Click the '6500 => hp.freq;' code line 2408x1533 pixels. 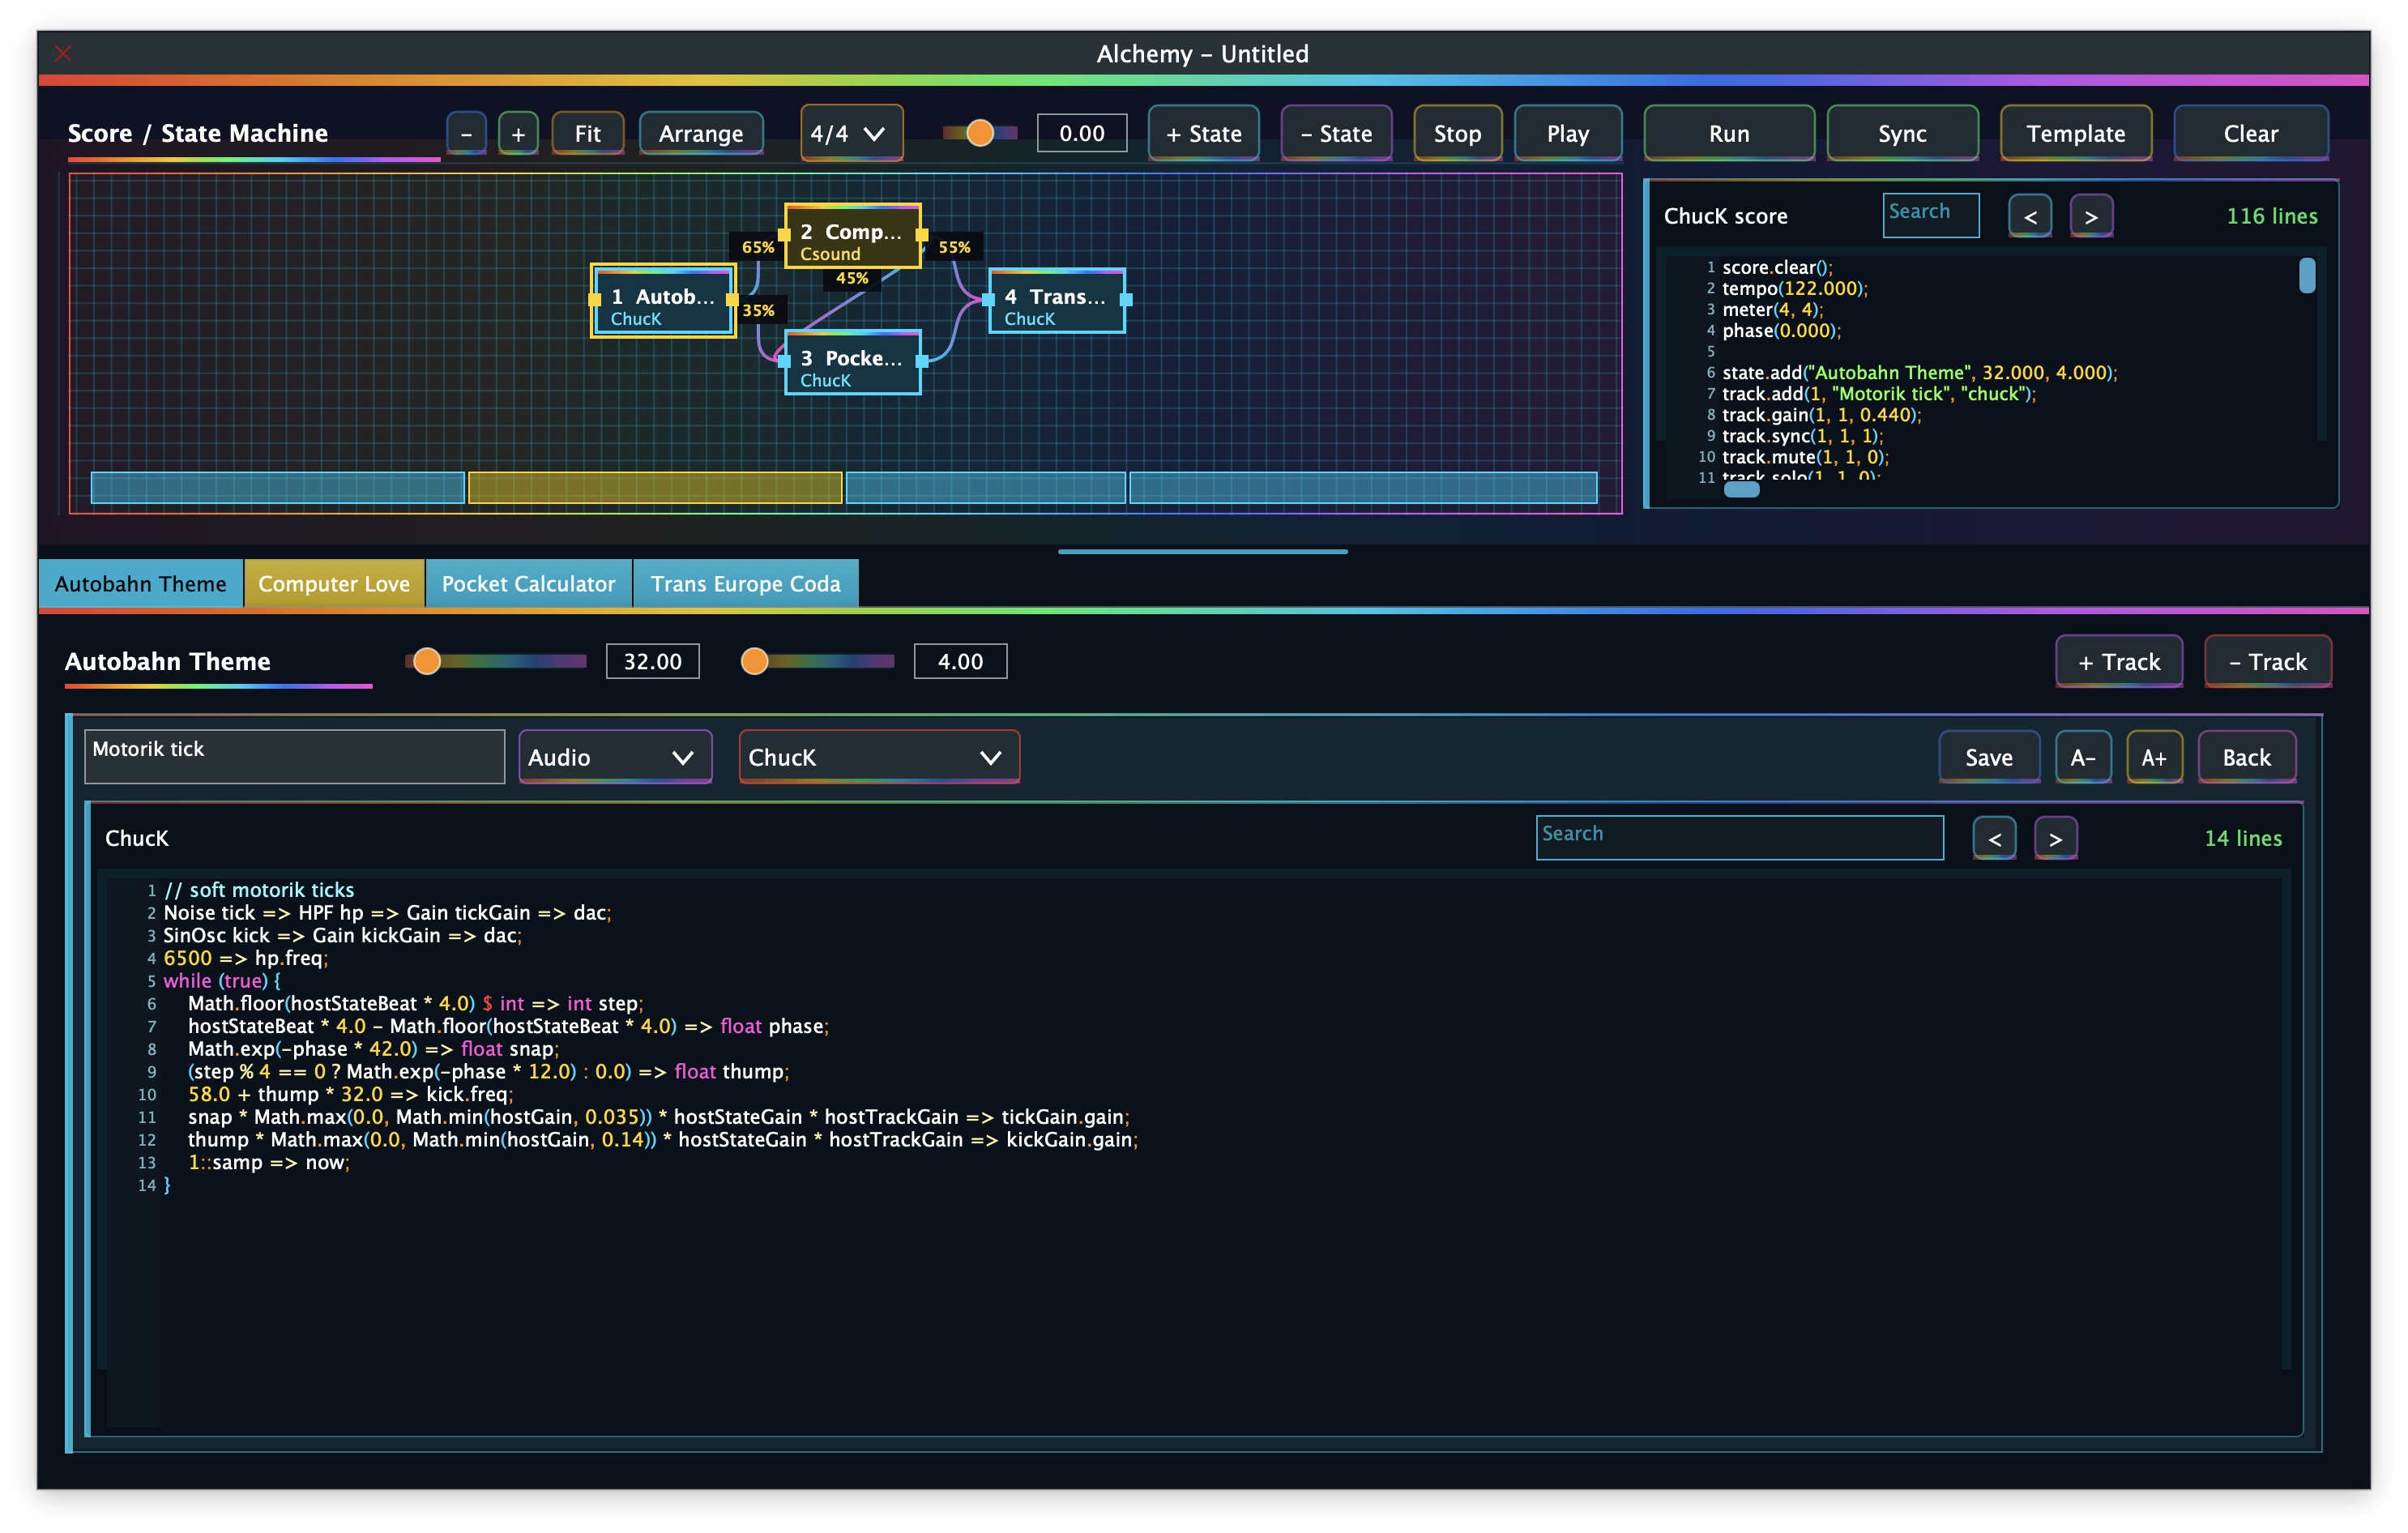point(246,958)
